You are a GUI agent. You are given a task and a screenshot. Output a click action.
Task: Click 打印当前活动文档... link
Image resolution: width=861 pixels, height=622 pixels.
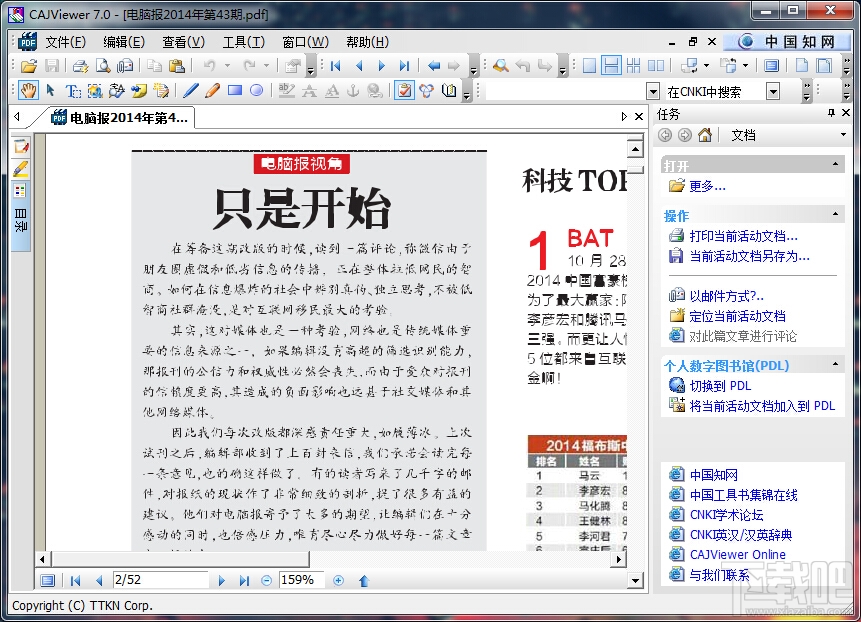coord(743,236)
